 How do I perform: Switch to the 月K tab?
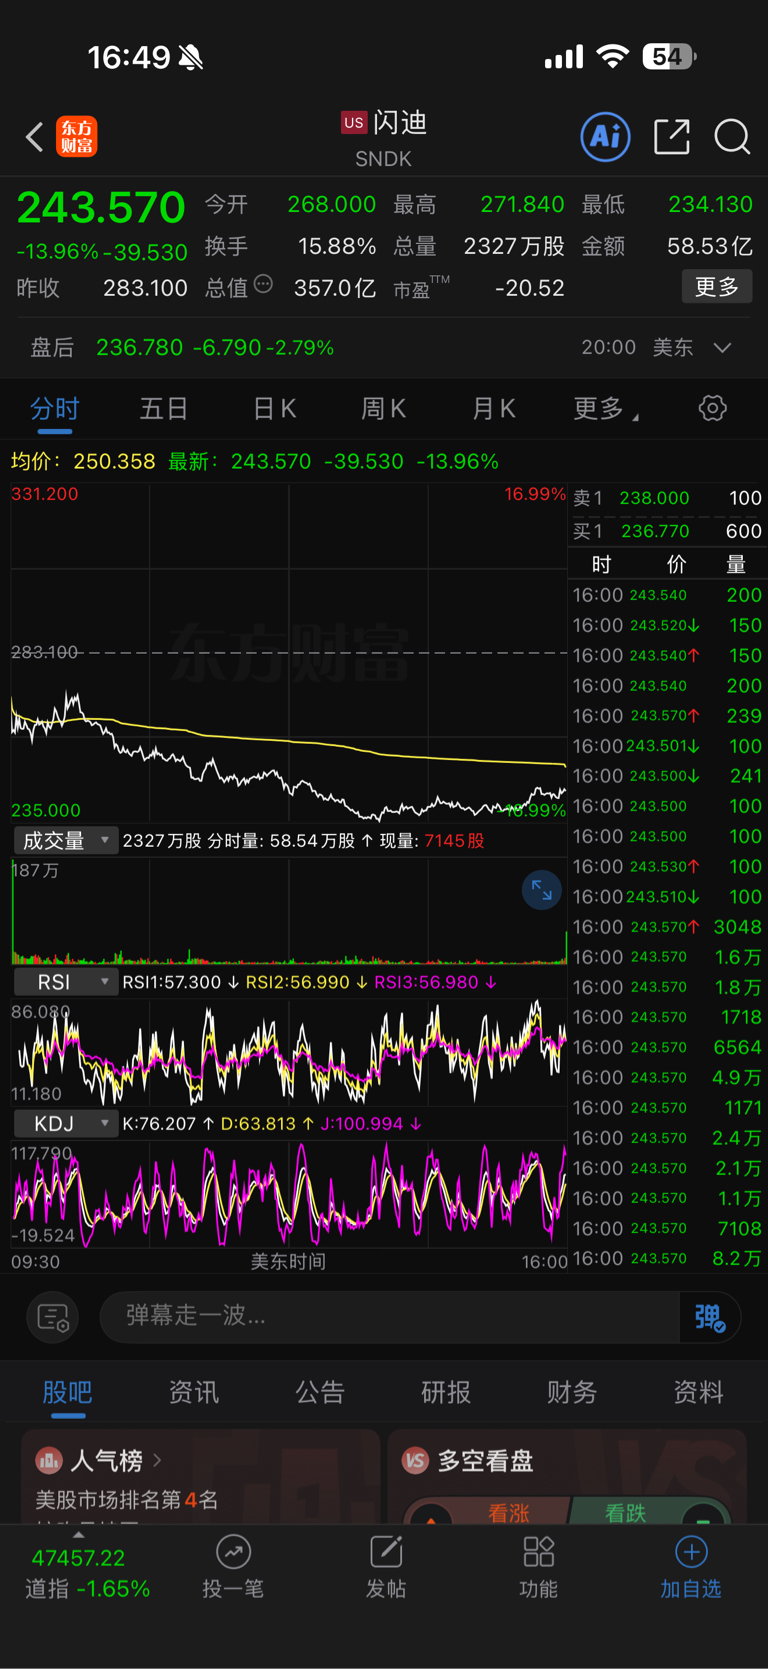point(493,409)
